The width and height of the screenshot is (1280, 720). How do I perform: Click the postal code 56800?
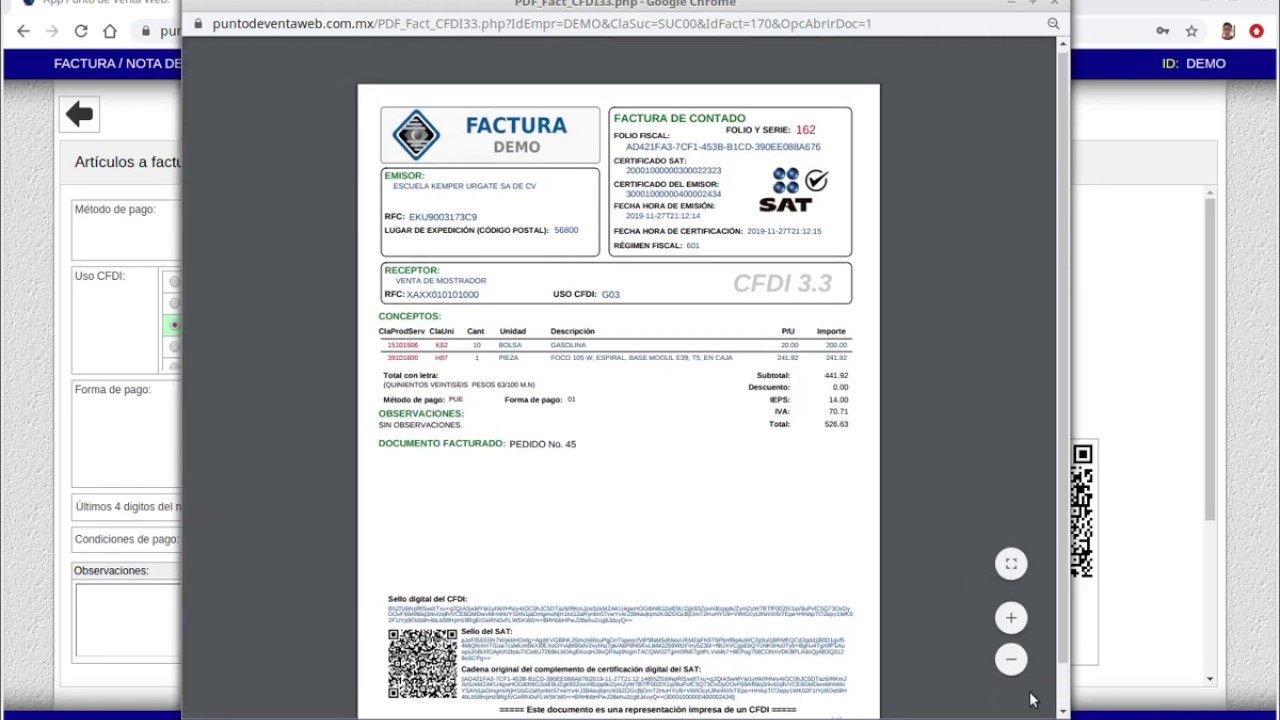(x=566, y=230)
